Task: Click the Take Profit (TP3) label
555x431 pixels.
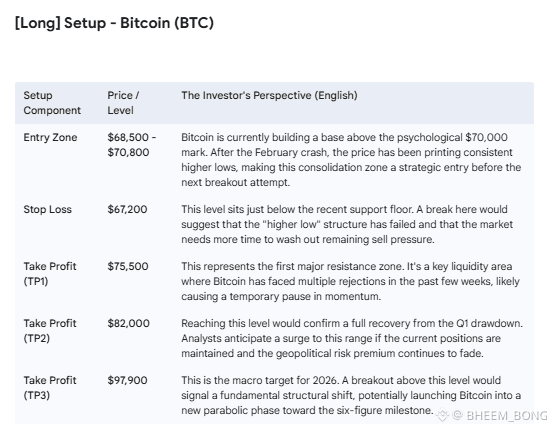Action: coord(50,387)
